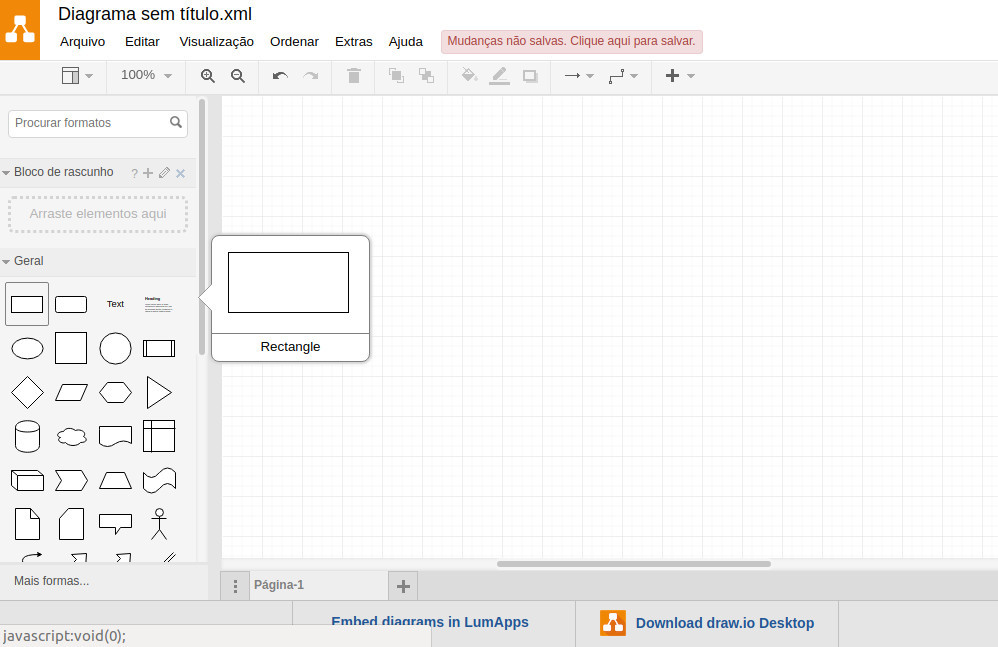This screenshot has height=647, width=998.
Task: Select the cube shape
Action: [27, 480]
